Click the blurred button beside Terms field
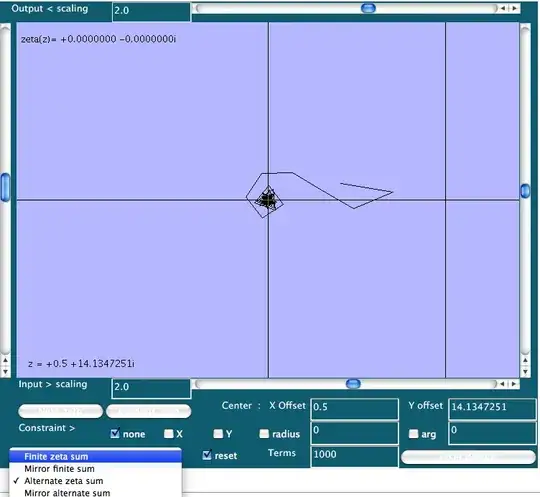The image size is (540, 497). point(468,457)
